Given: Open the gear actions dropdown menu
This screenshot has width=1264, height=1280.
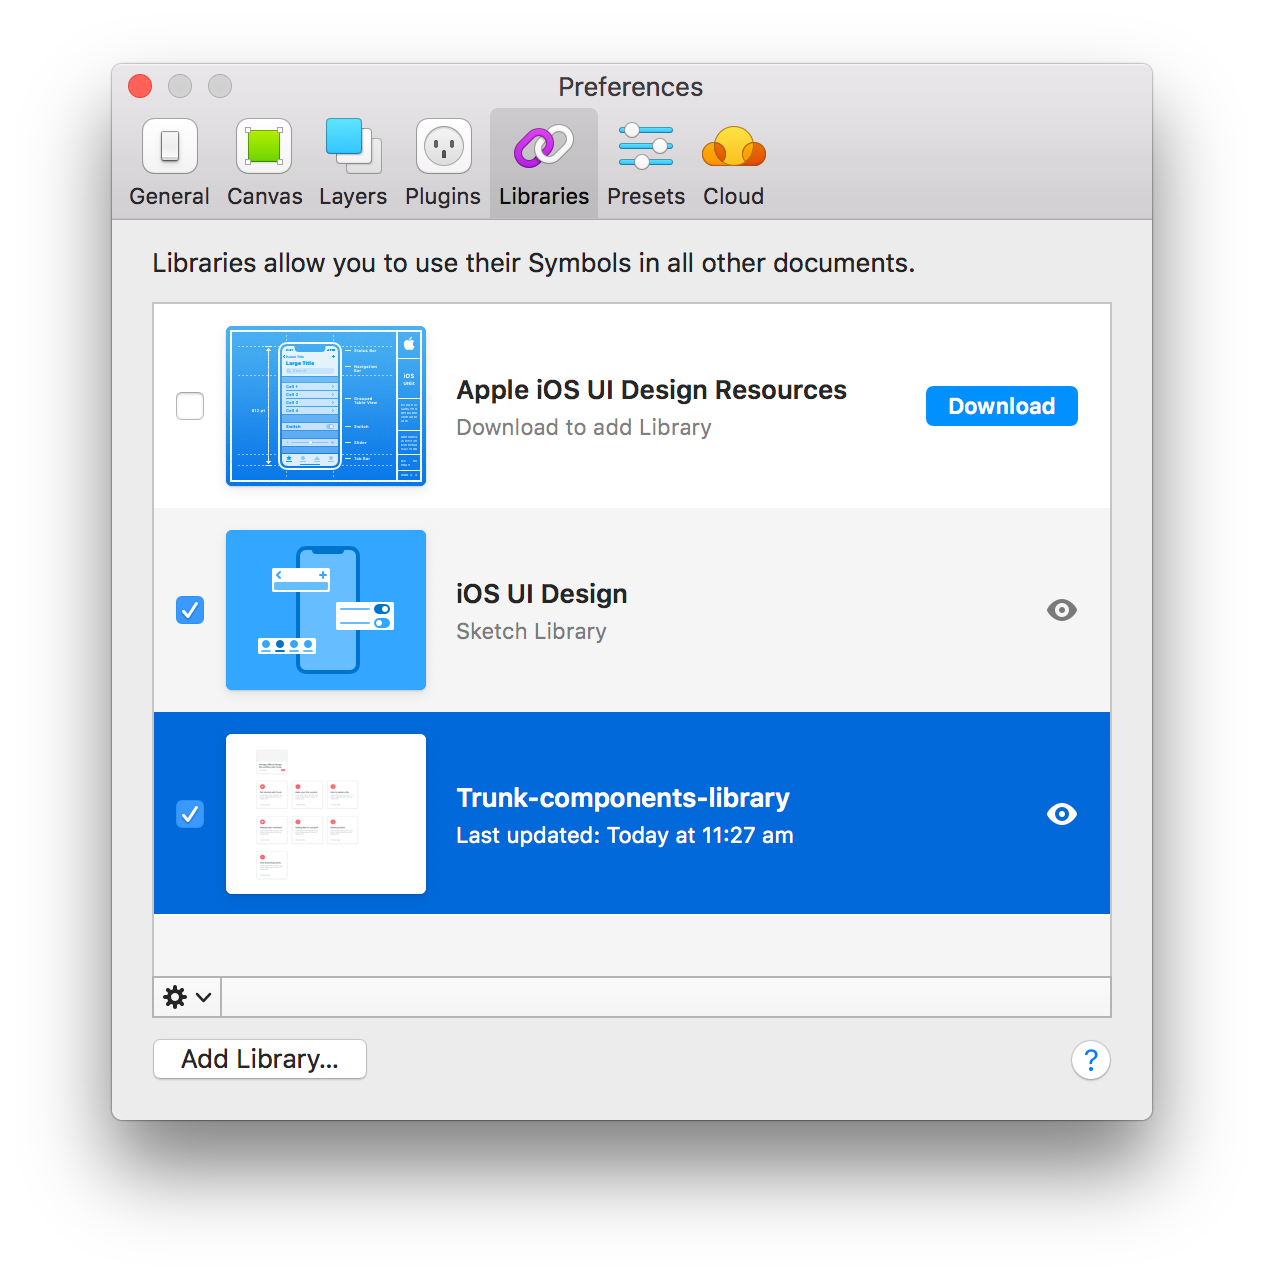Looking at the screenshot, I should tap(187, 997).
